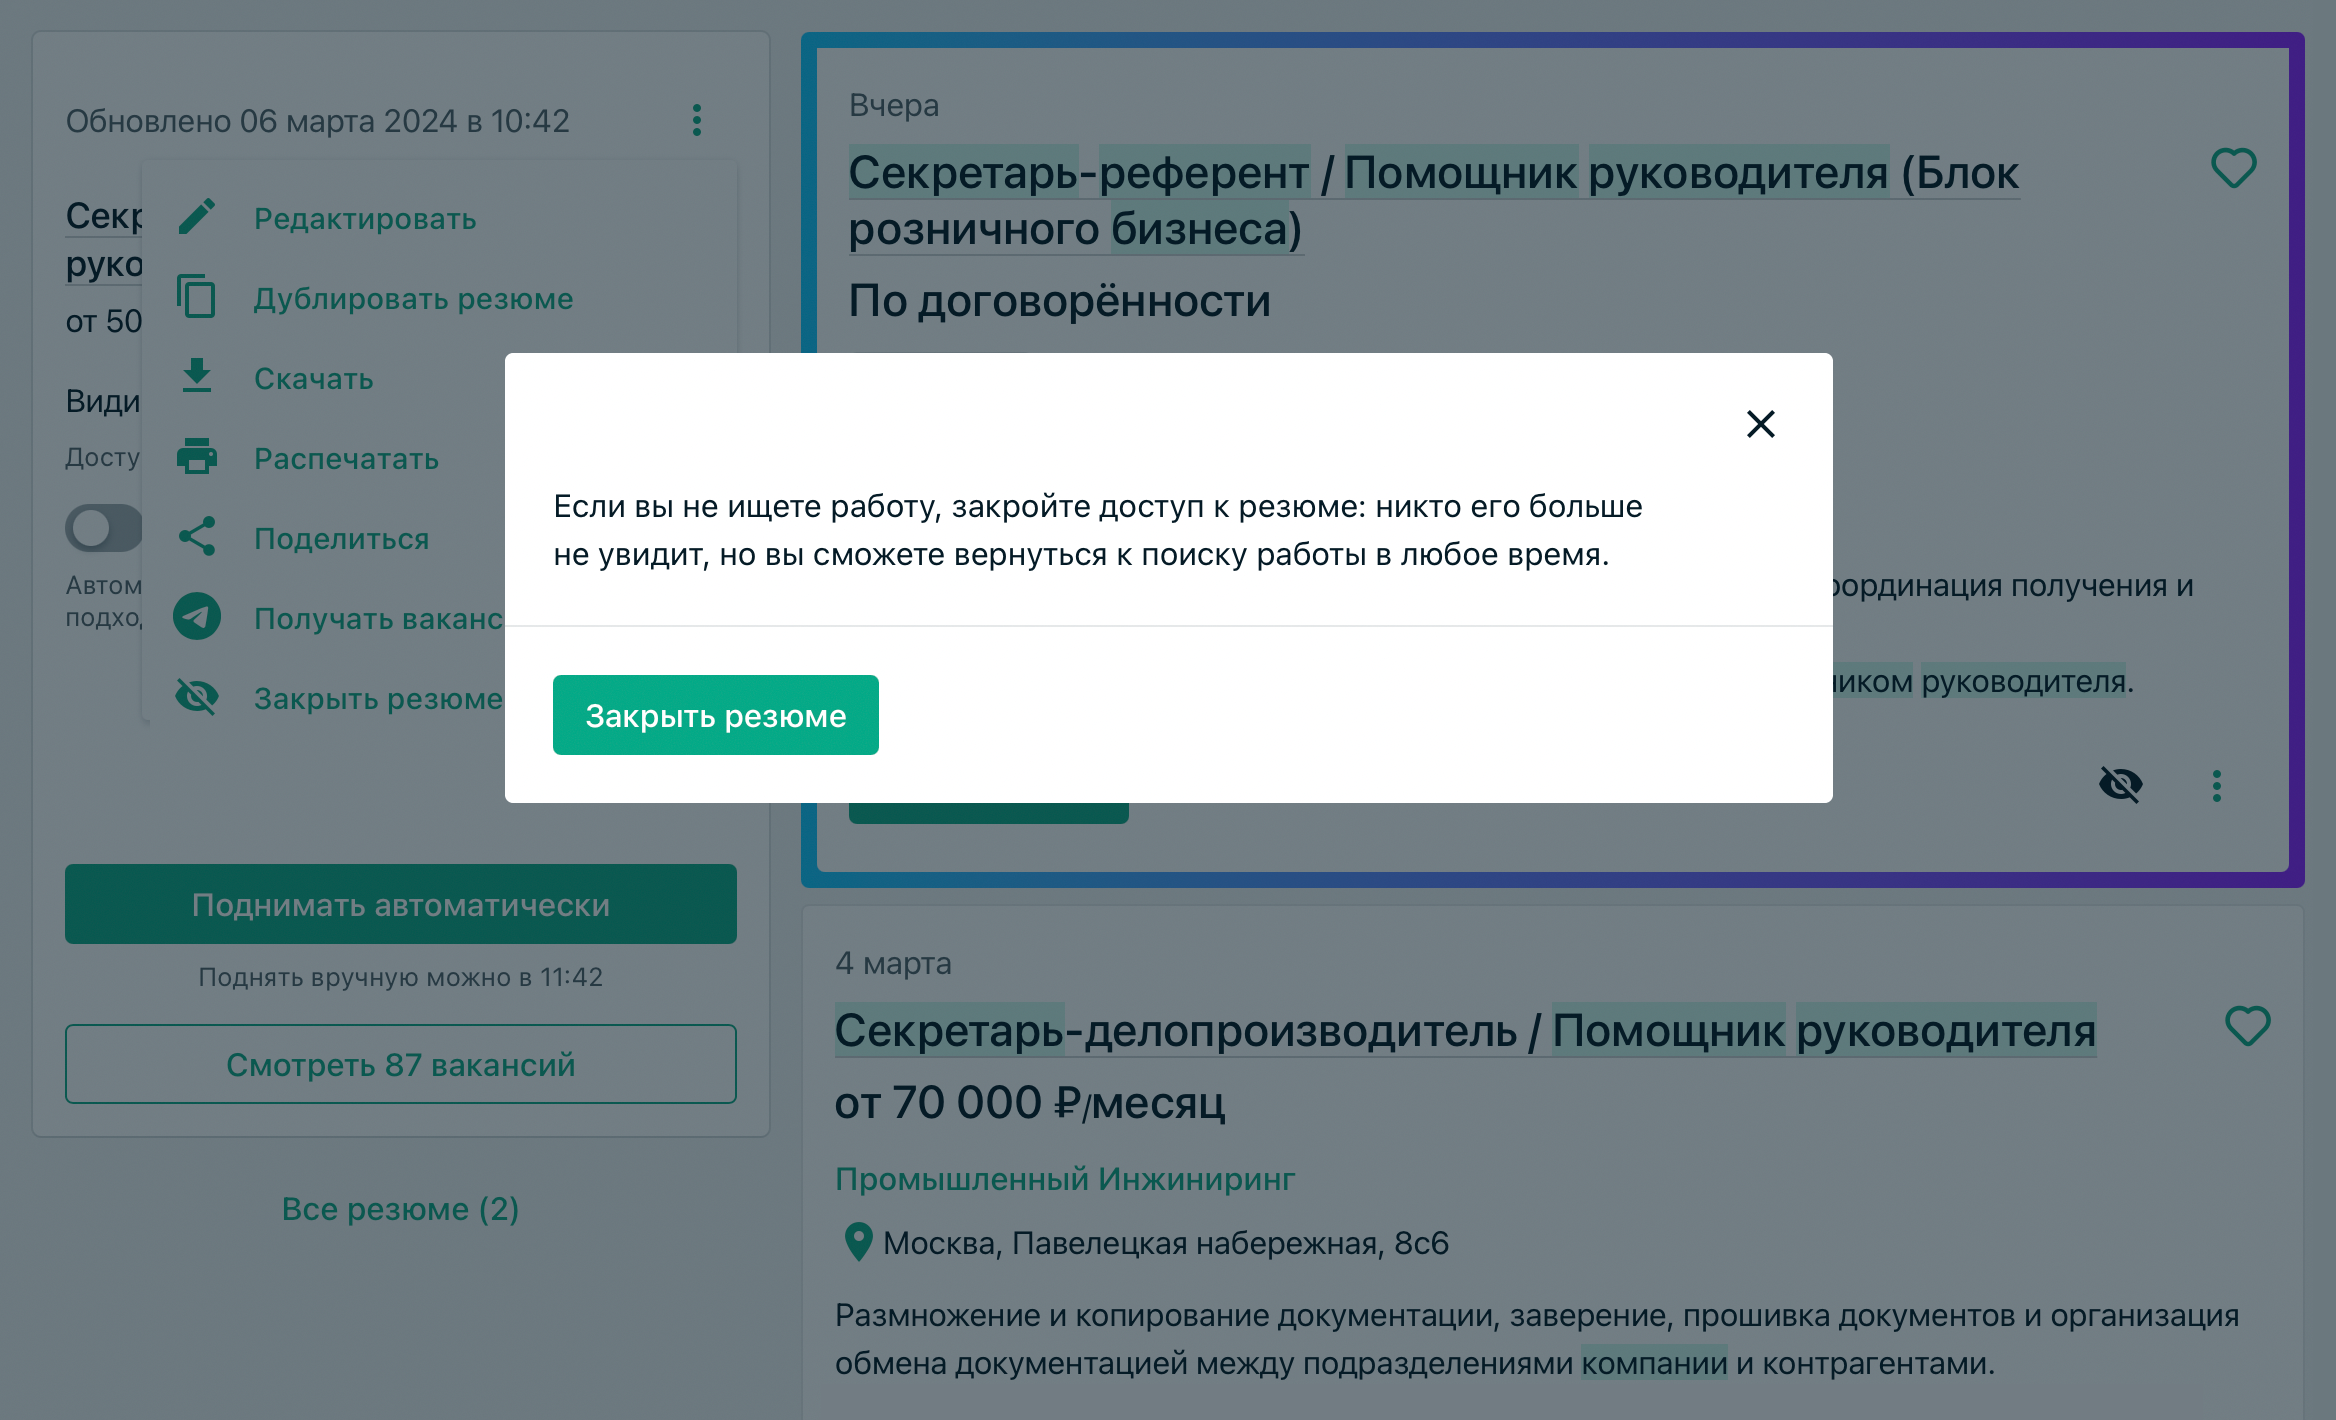Screen dimensions: 2336x1420
Task: Open Секретарь-референт / Помощник руководителя vacancy title
Action: point(1433,200)
